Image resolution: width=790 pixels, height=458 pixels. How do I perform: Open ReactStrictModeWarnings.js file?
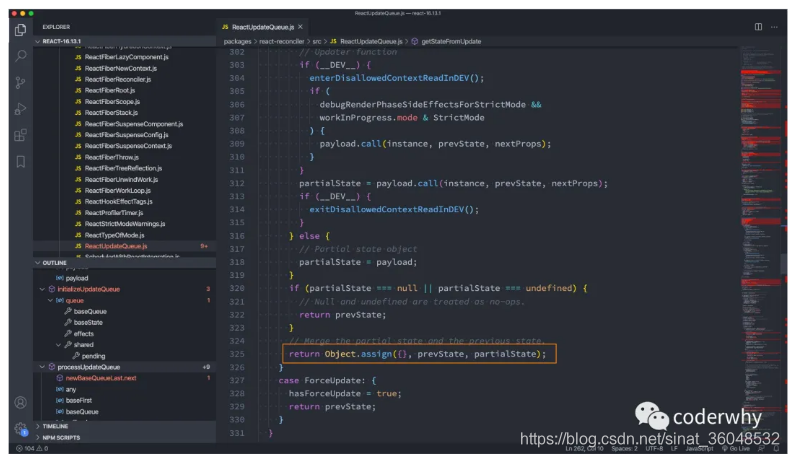click(x=124, y=224)
